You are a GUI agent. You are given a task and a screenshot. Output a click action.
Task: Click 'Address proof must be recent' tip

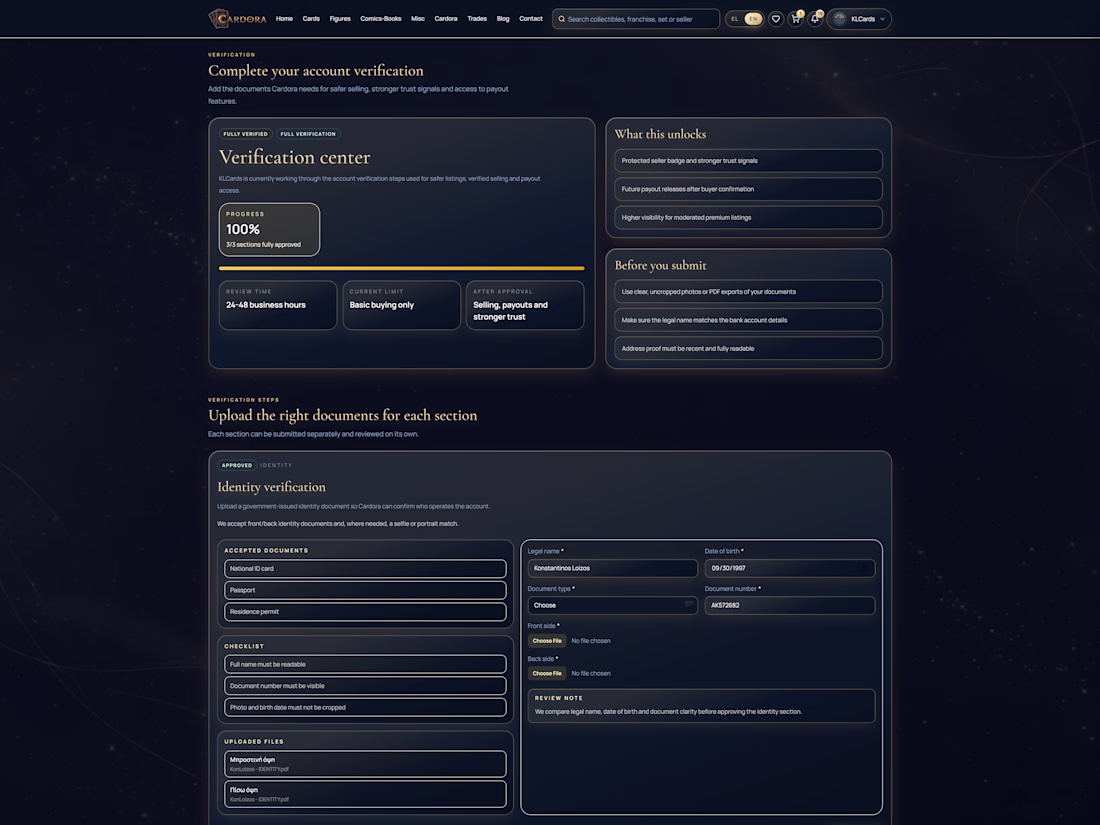click(748, 349)
